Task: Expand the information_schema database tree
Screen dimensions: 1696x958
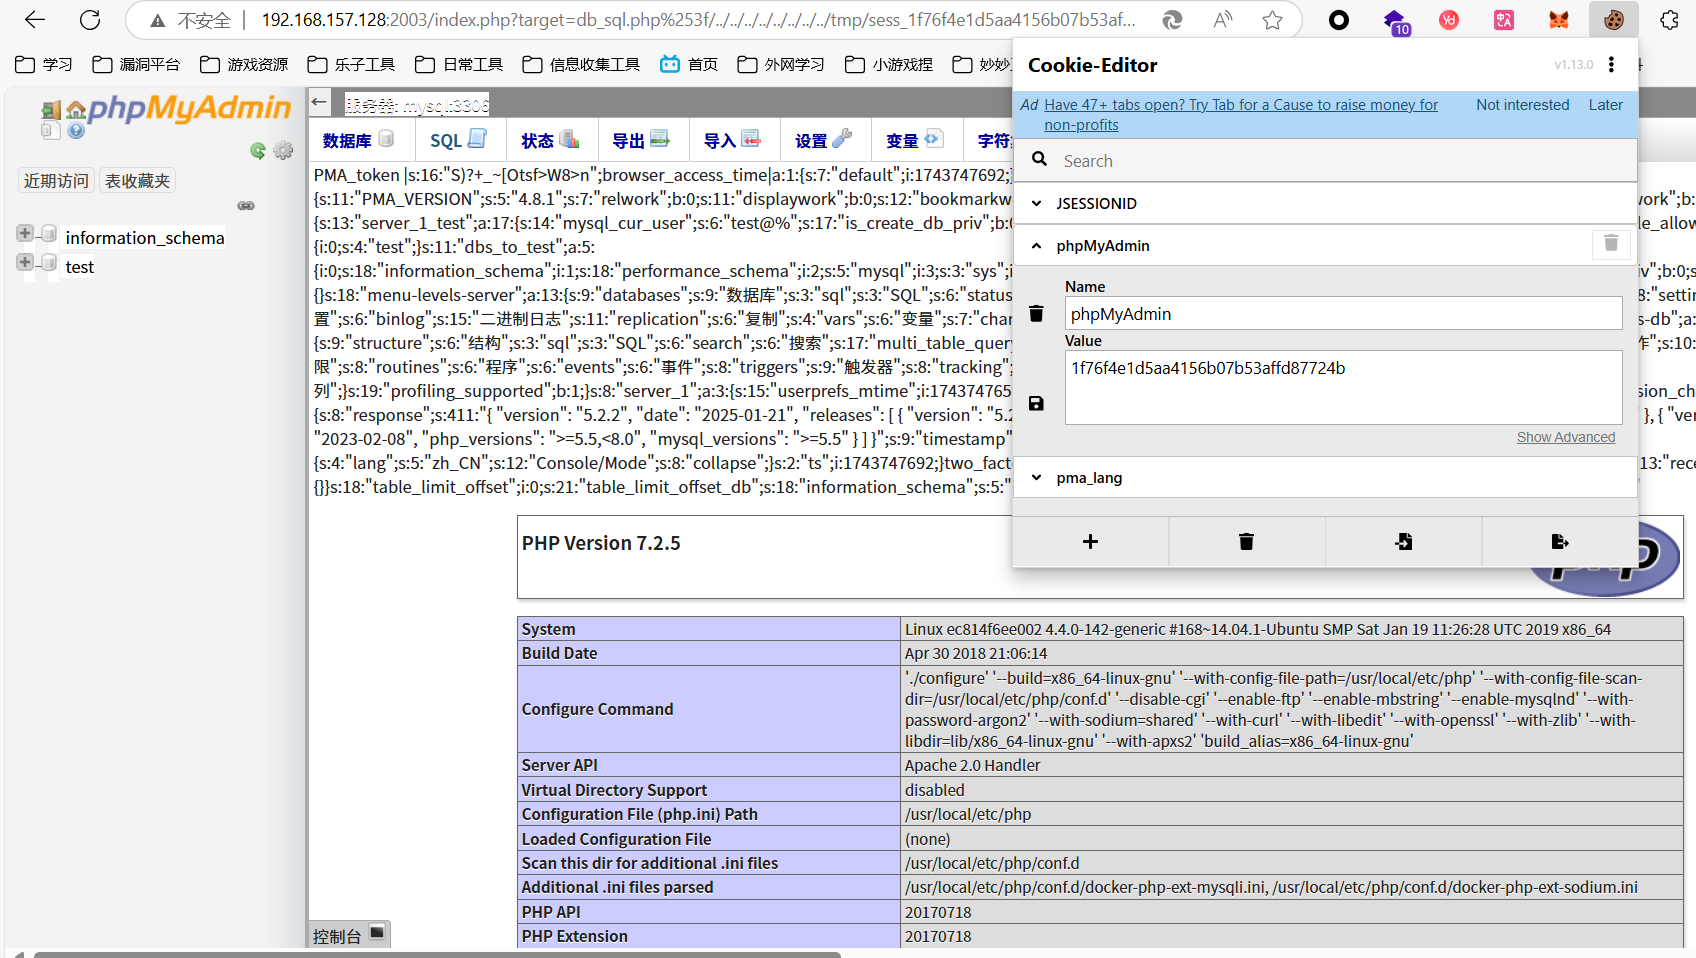Action: 25,233
